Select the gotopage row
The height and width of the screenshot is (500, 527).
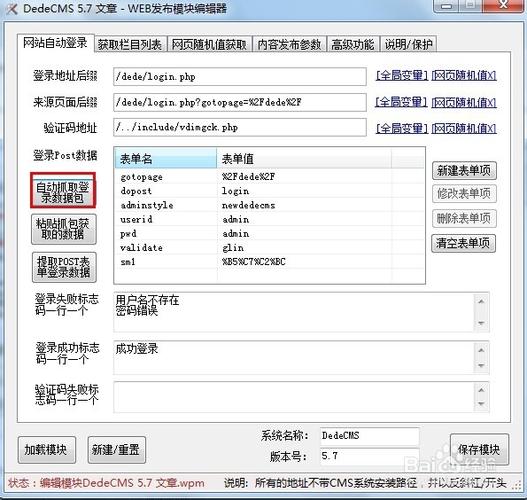tap(270, 176)
